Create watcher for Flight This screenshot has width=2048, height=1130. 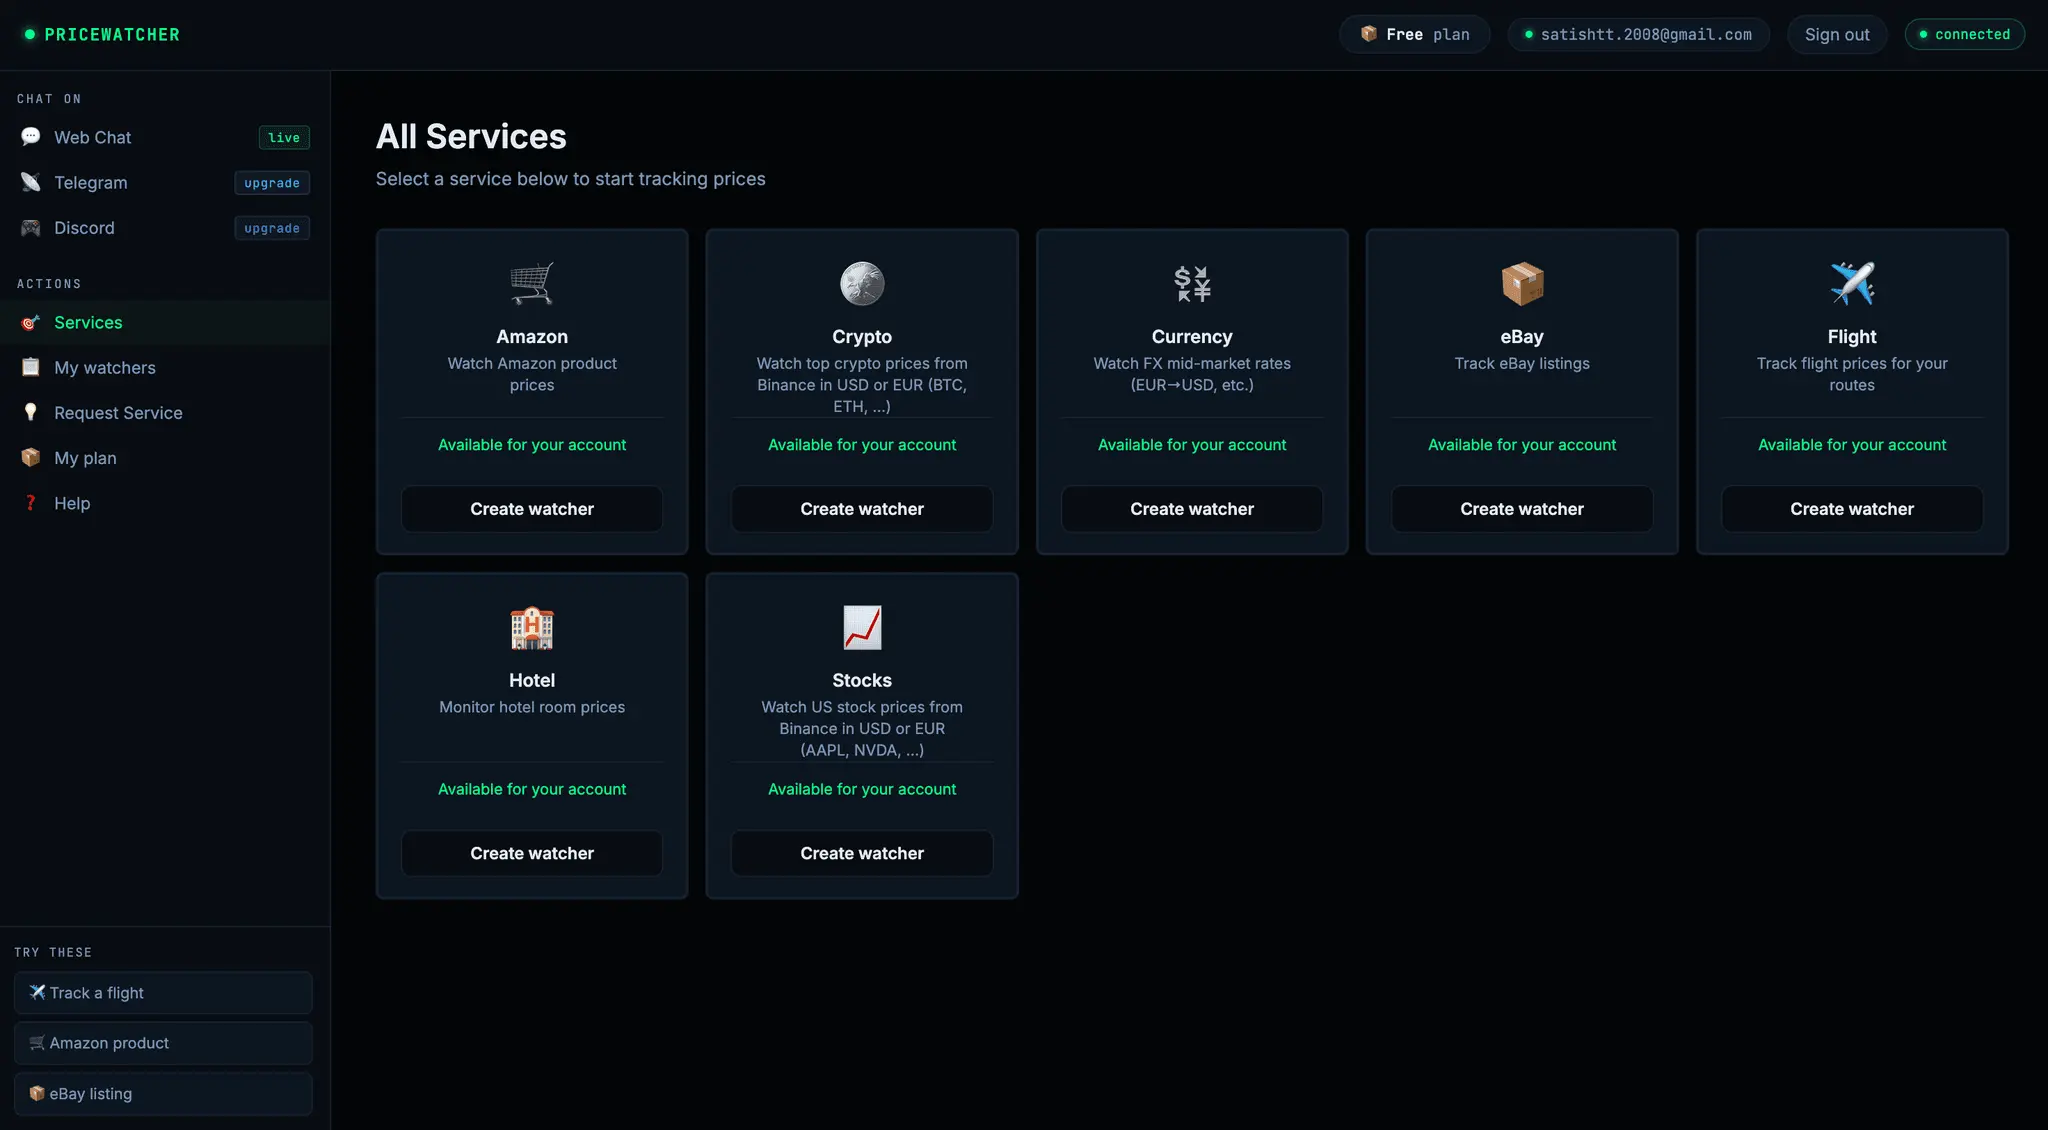click(1852, 509)
